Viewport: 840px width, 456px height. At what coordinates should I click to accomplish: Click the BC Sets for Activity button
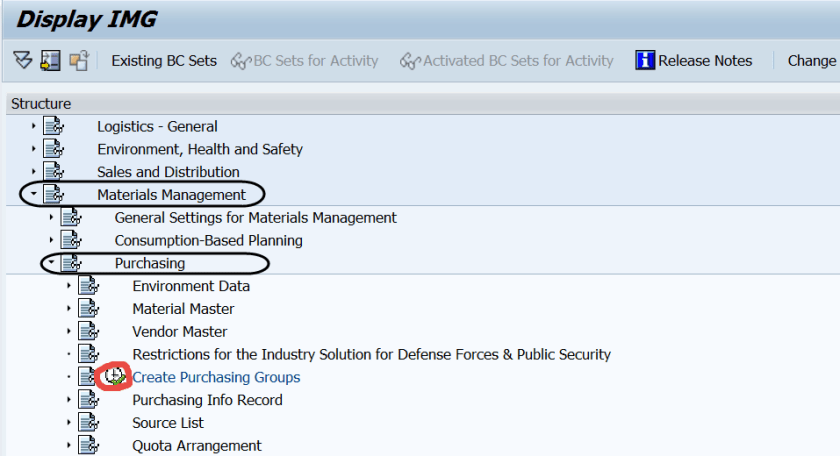tap(305, 61)
